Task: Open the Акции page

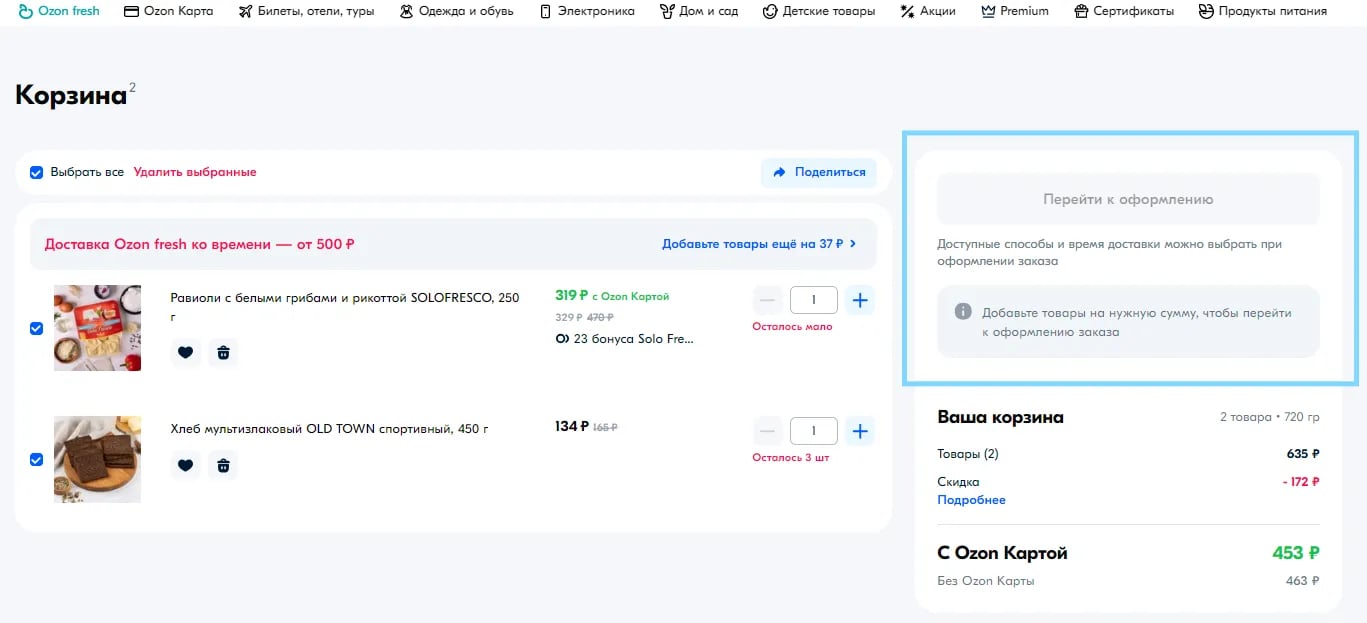Action: (x=928, y=11)
